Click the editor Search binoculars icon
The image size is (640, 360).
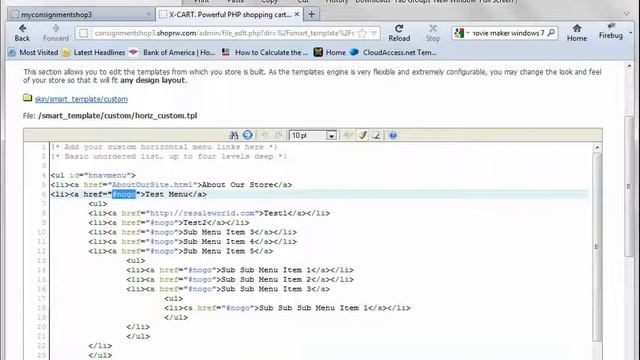233,135
